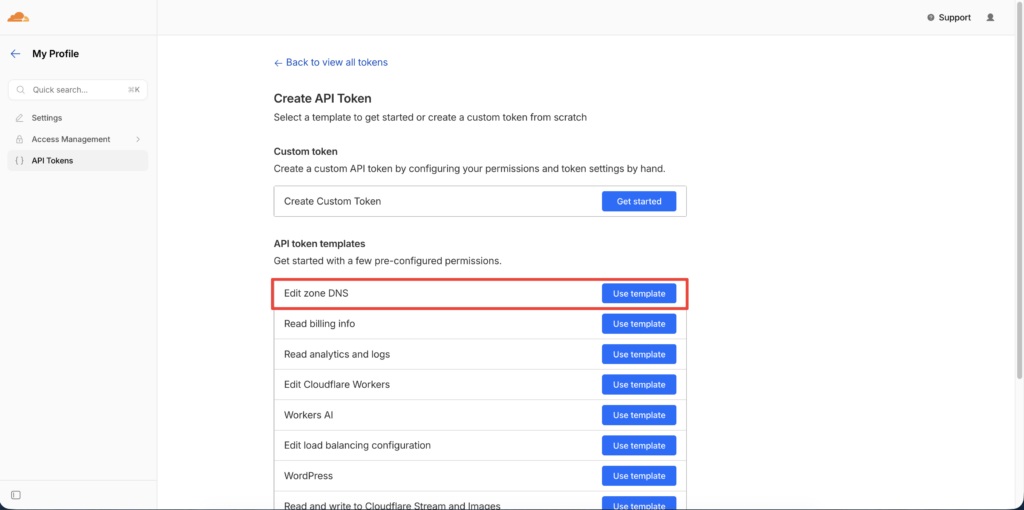Click the Quick search input field

(78, 89)
